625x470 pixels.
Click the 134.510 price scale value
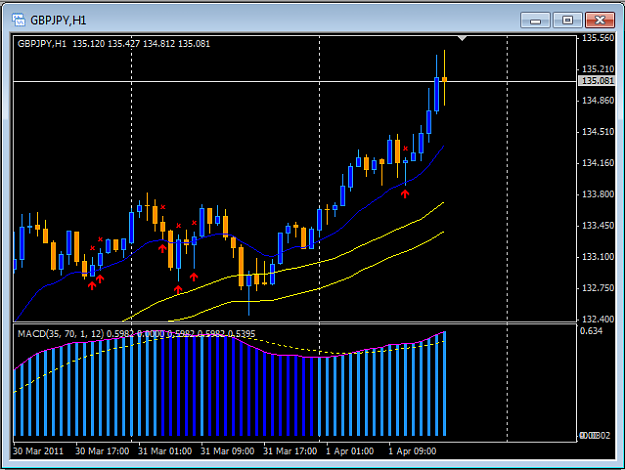[598, 132]
